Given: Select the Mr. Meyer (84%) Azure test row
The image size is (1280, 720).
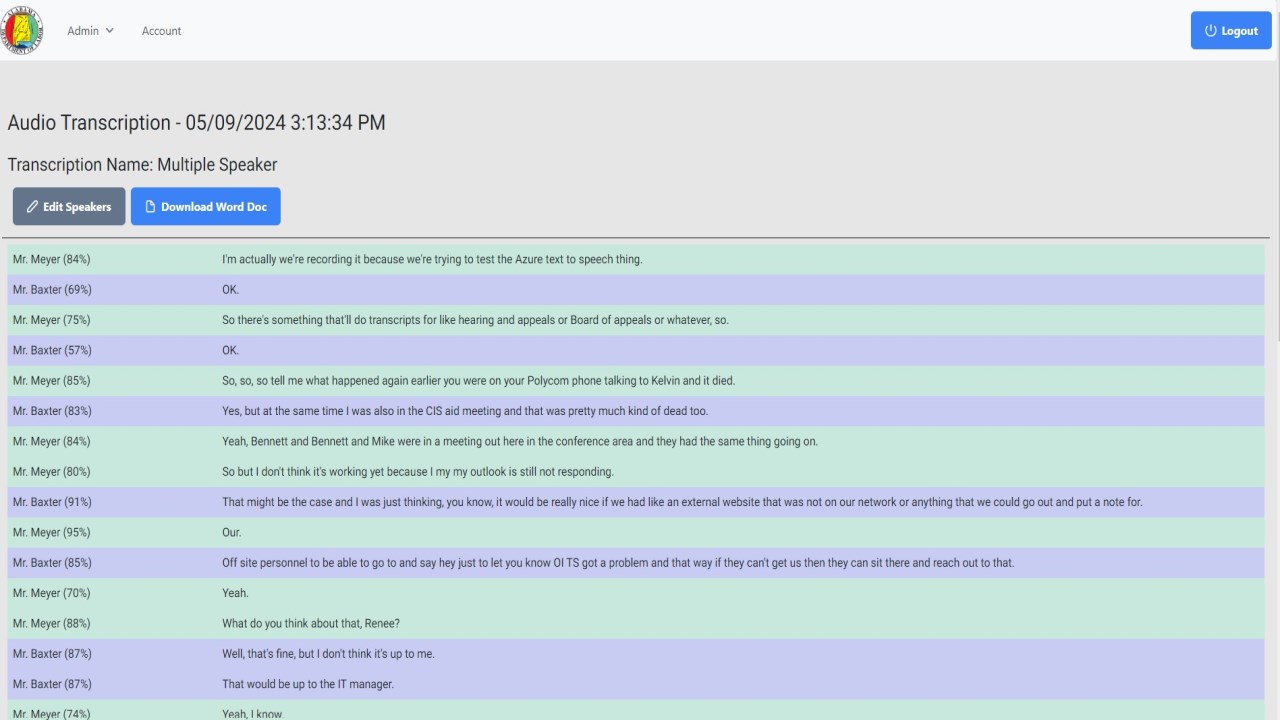Looking at the screenshot, I should pyautogui.click(x=432, y=260).
